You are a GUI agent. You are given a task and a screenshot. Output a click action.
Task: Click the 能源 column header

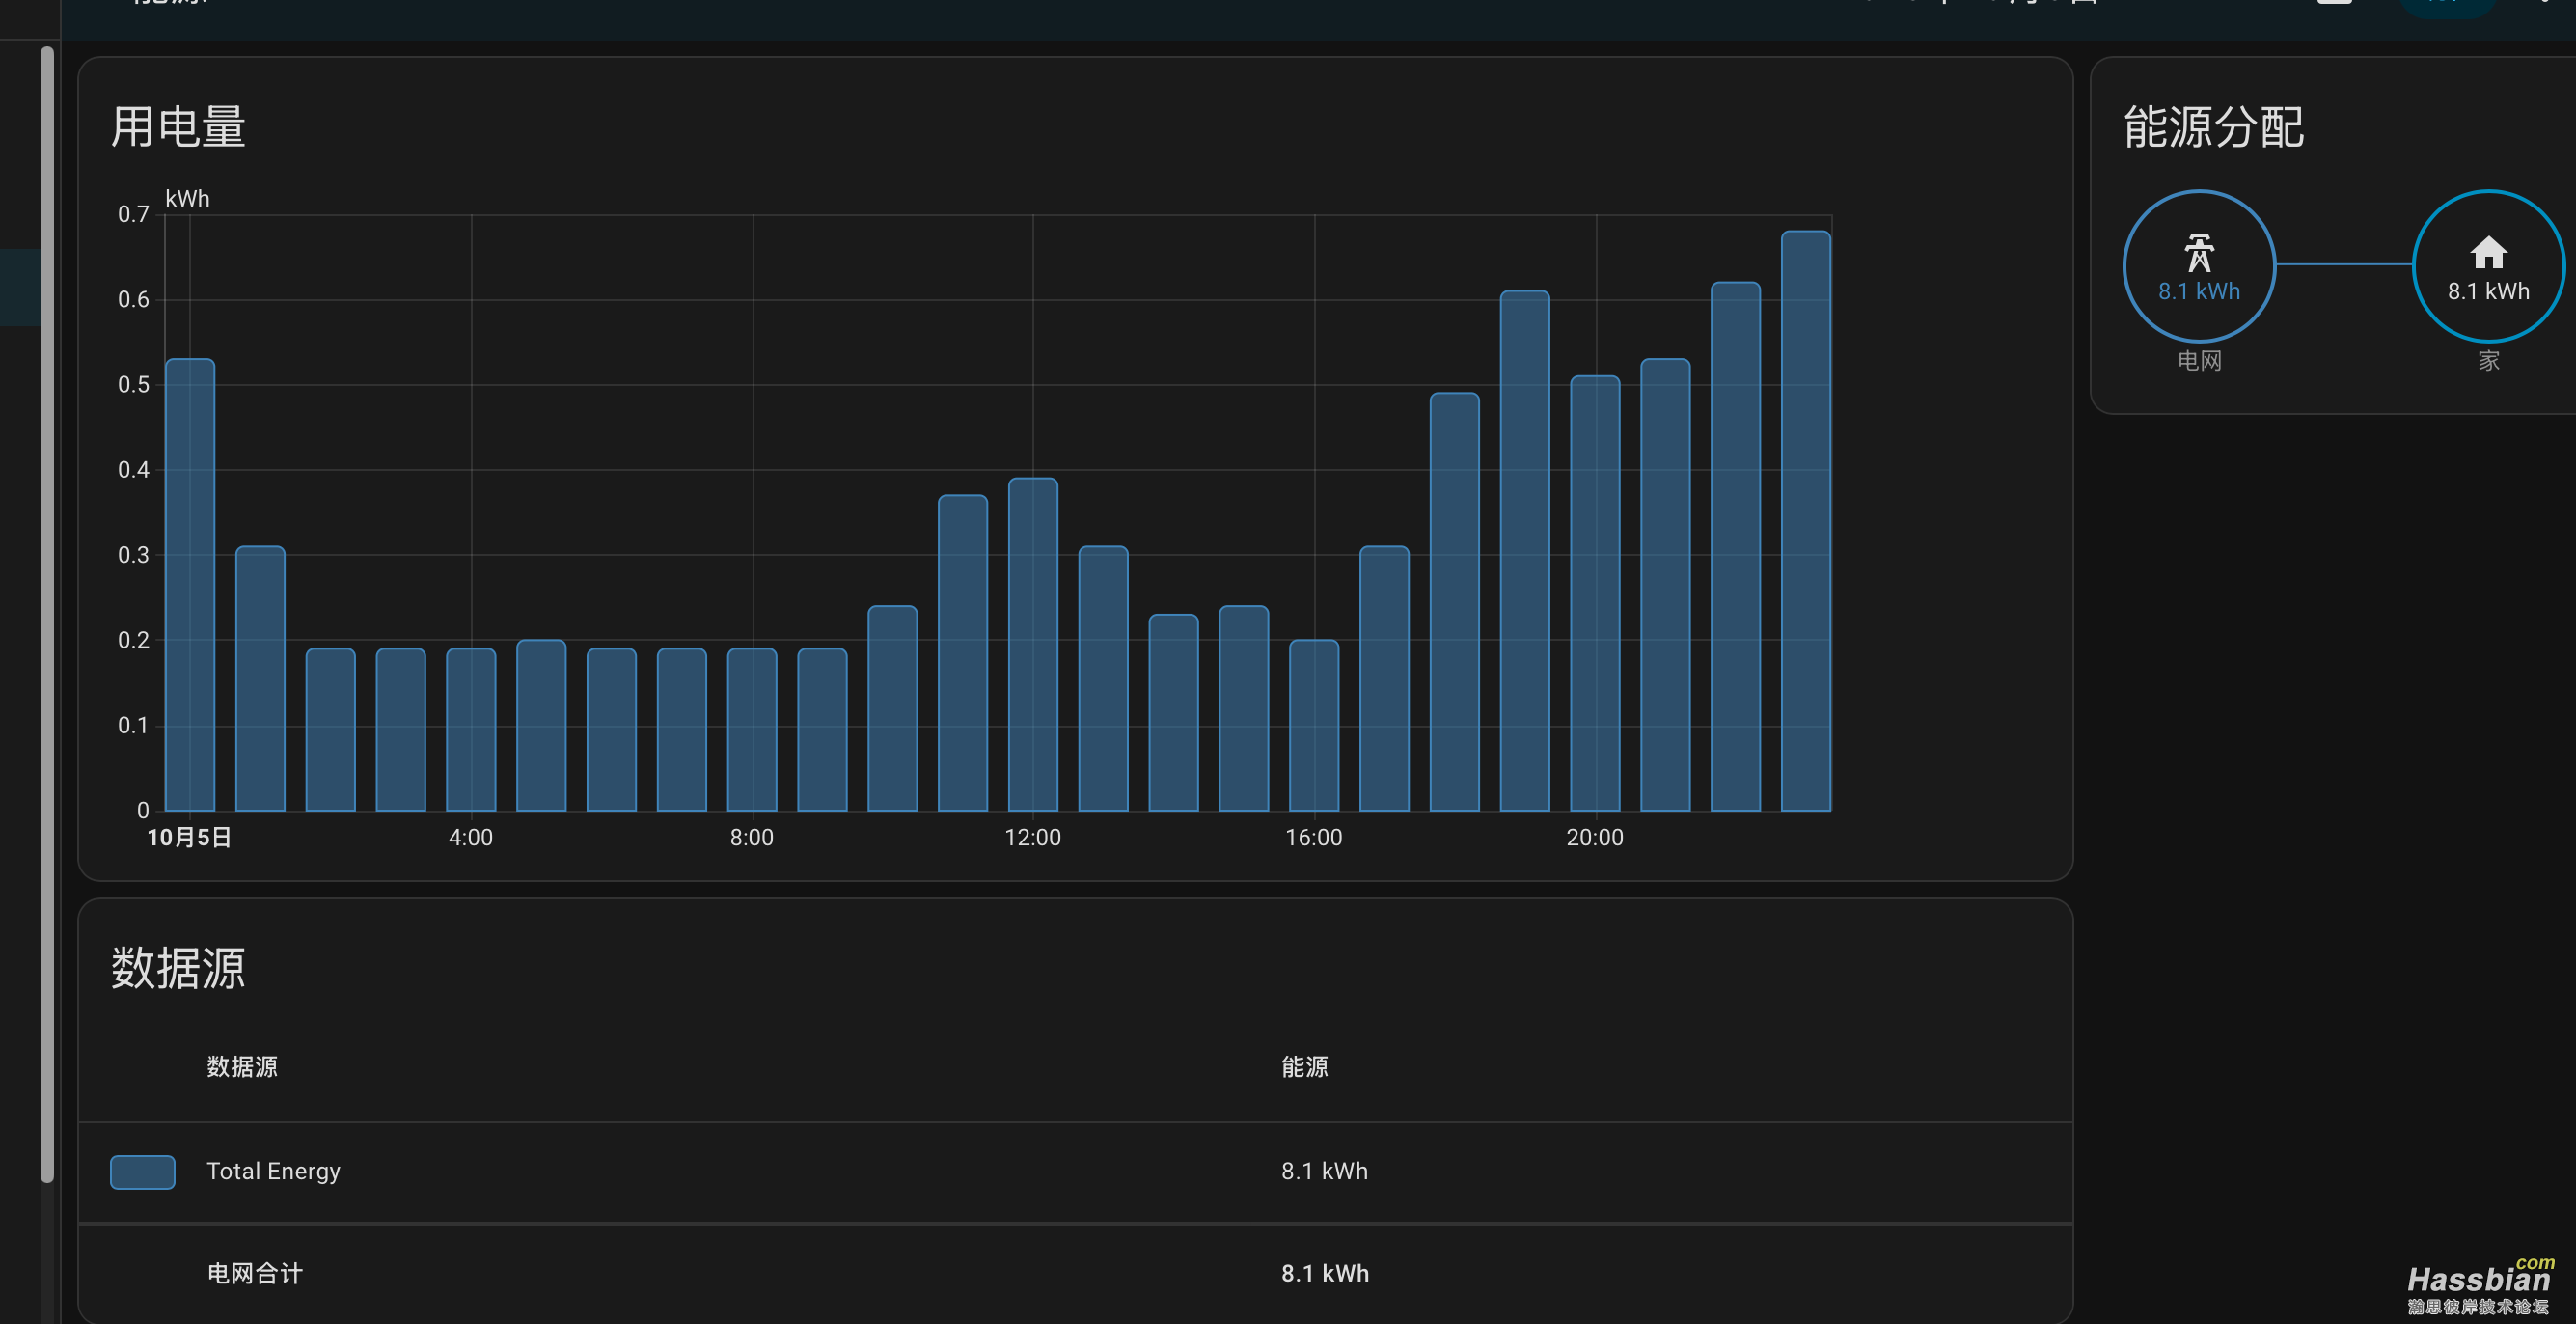1304,1067
